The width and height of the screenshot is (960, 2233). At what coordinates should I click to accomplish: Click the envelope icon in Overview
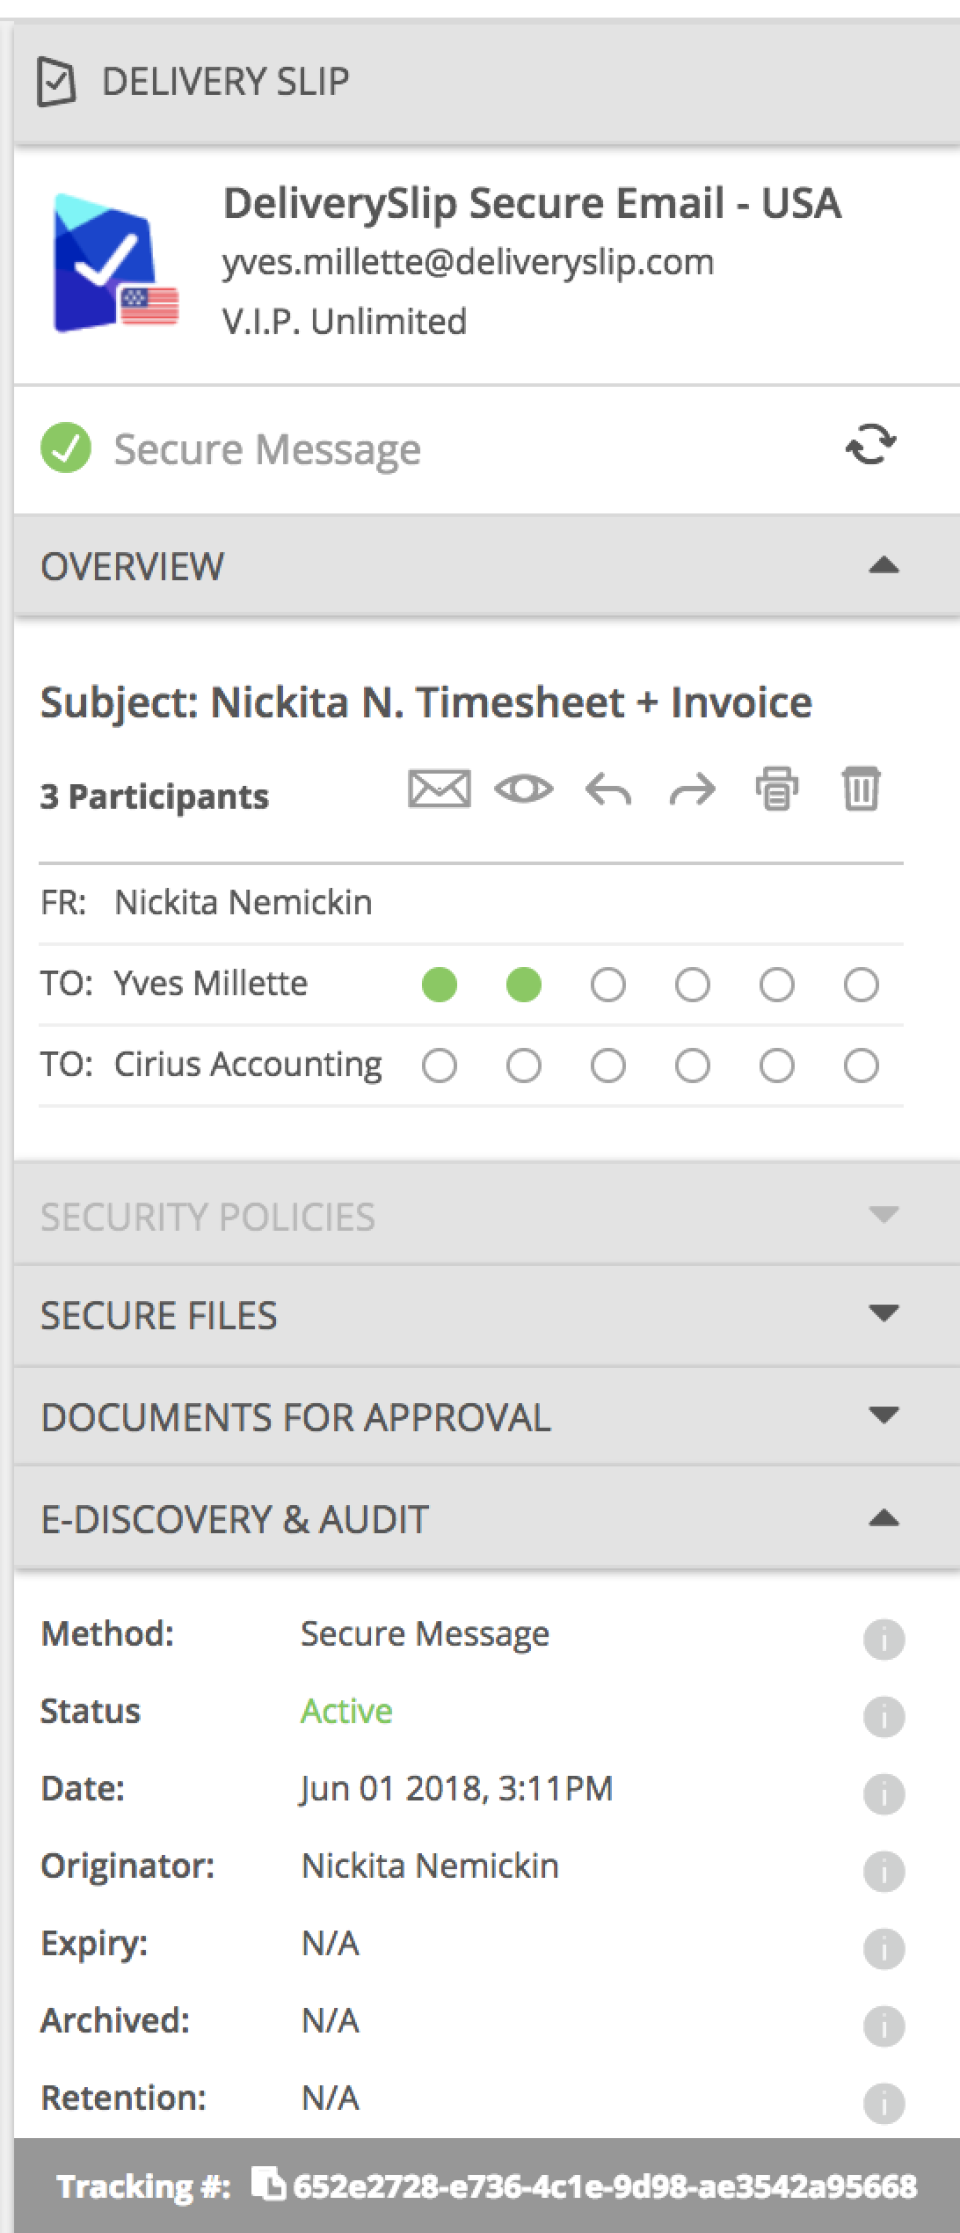pos(439,789)
